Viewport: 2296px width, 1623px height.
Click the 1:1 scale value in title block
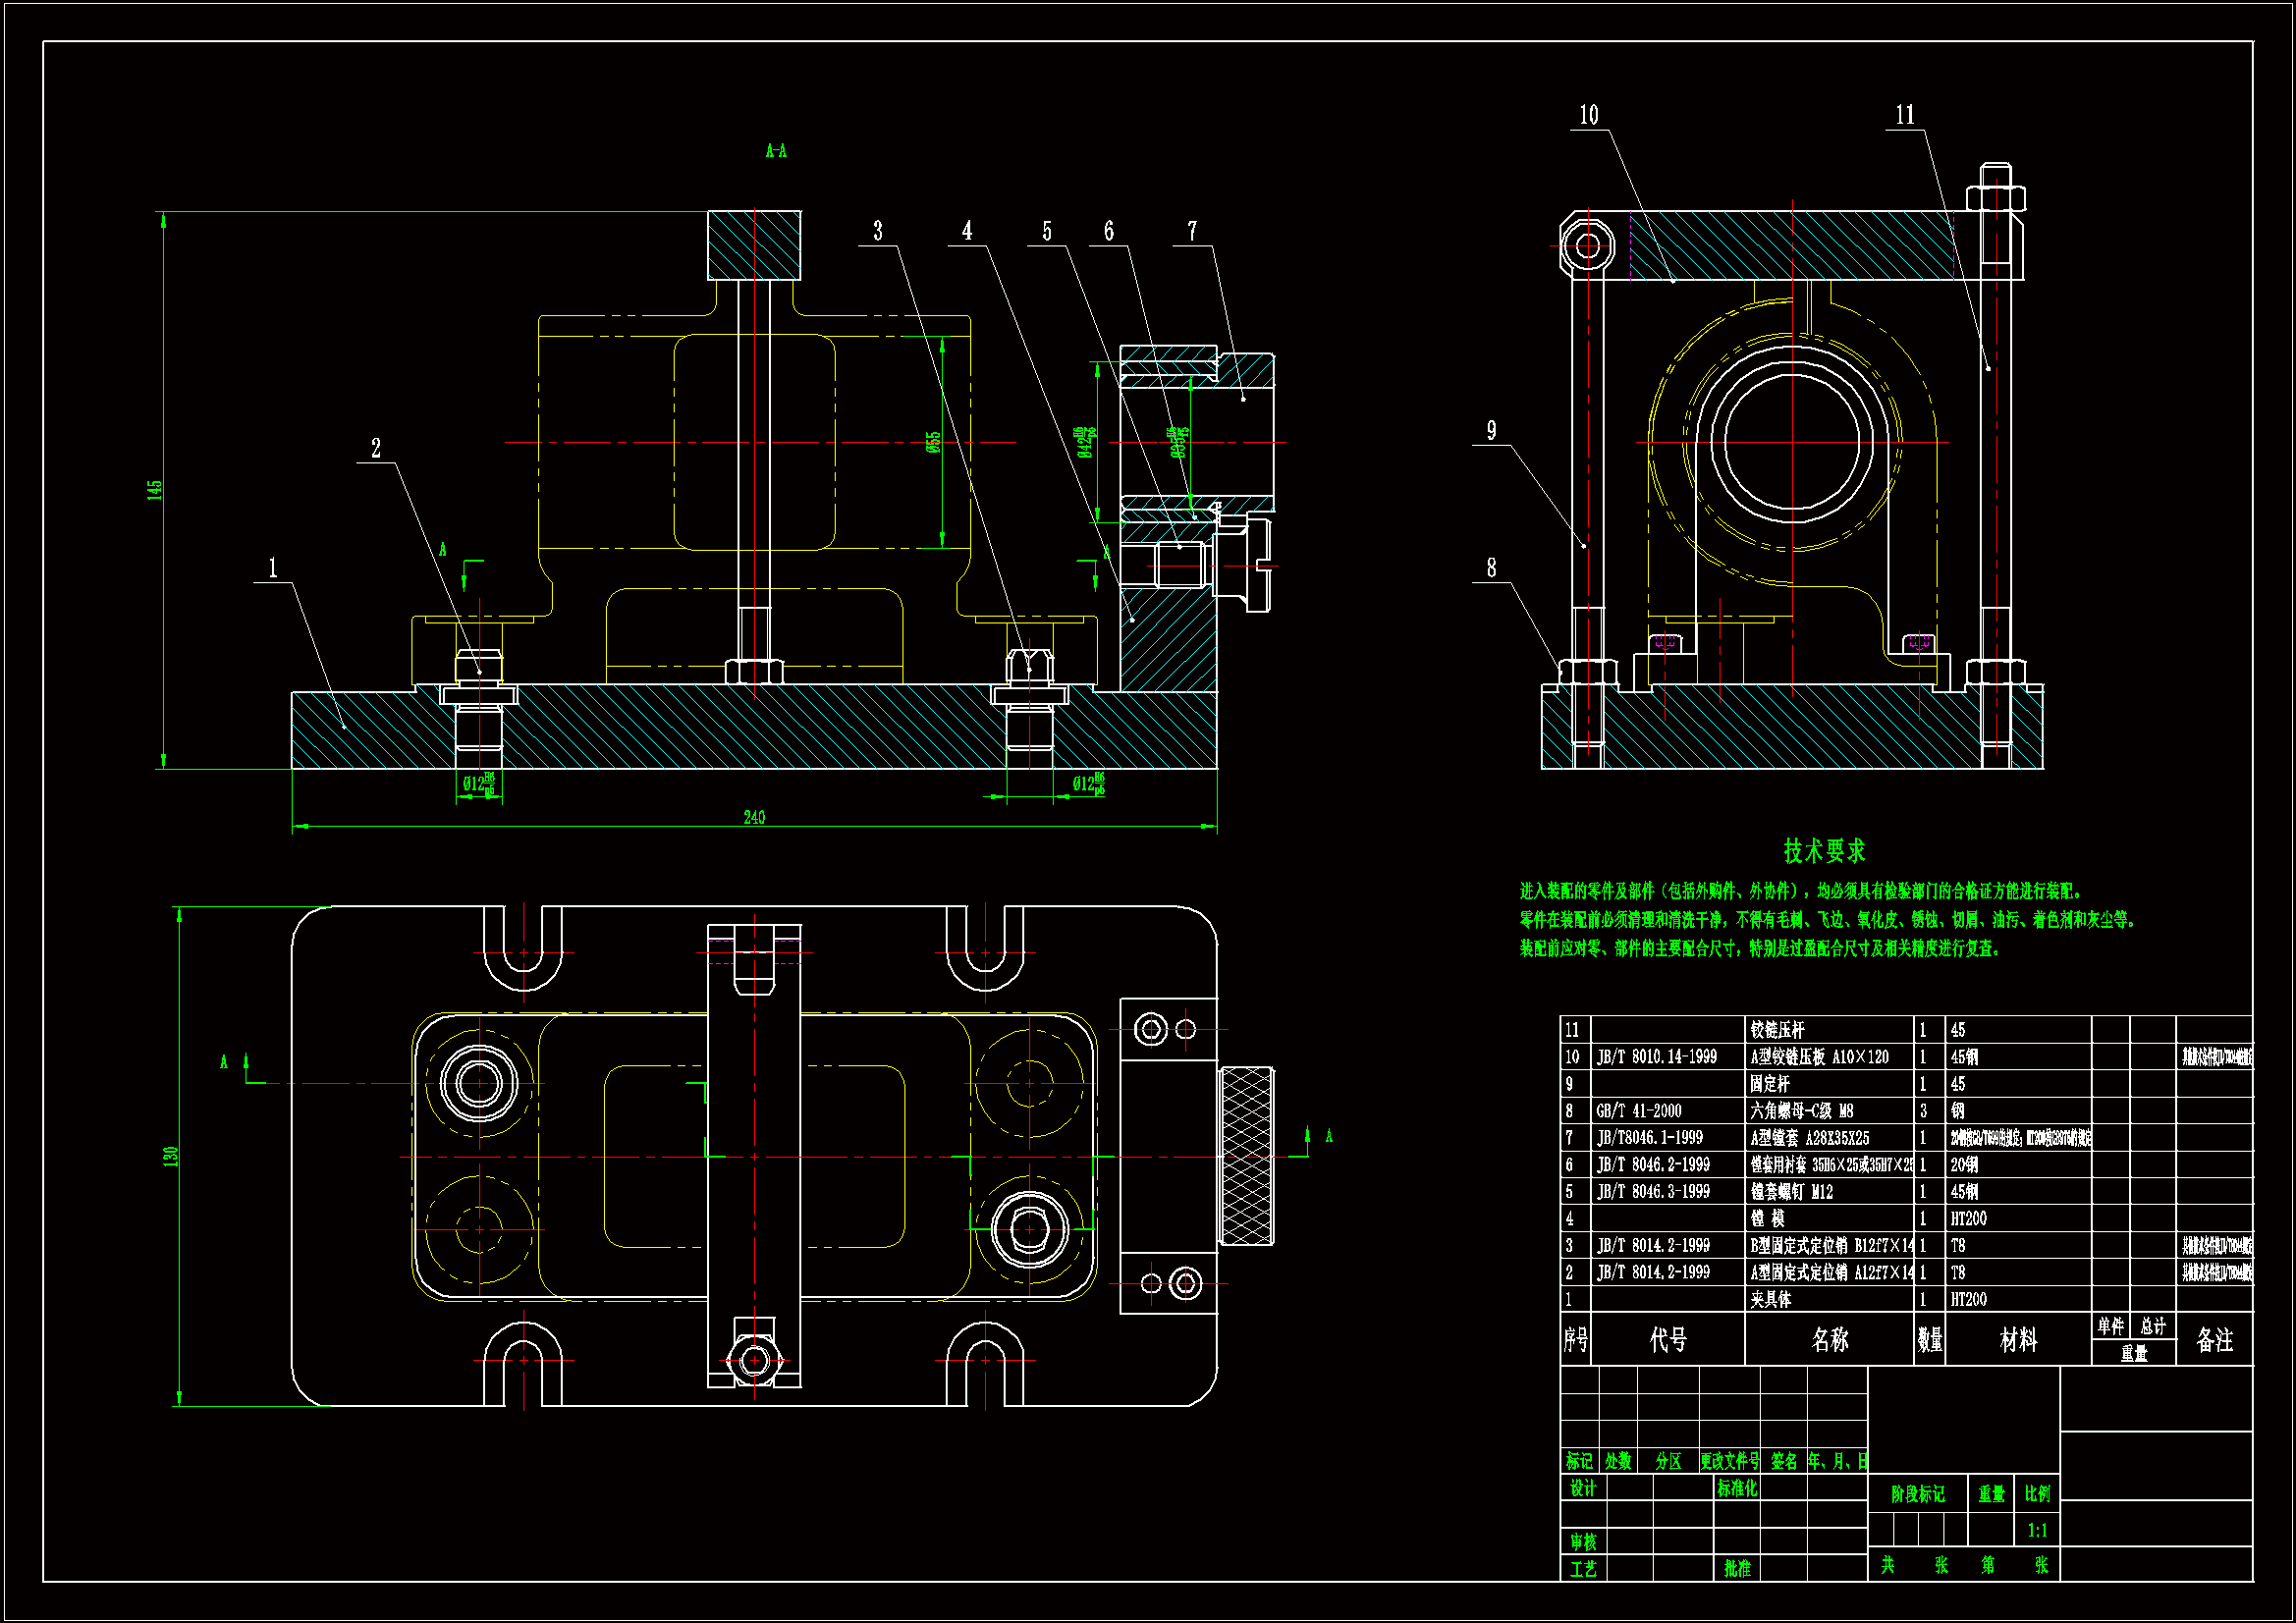pyautogui.click(x=2037, y=1530)
